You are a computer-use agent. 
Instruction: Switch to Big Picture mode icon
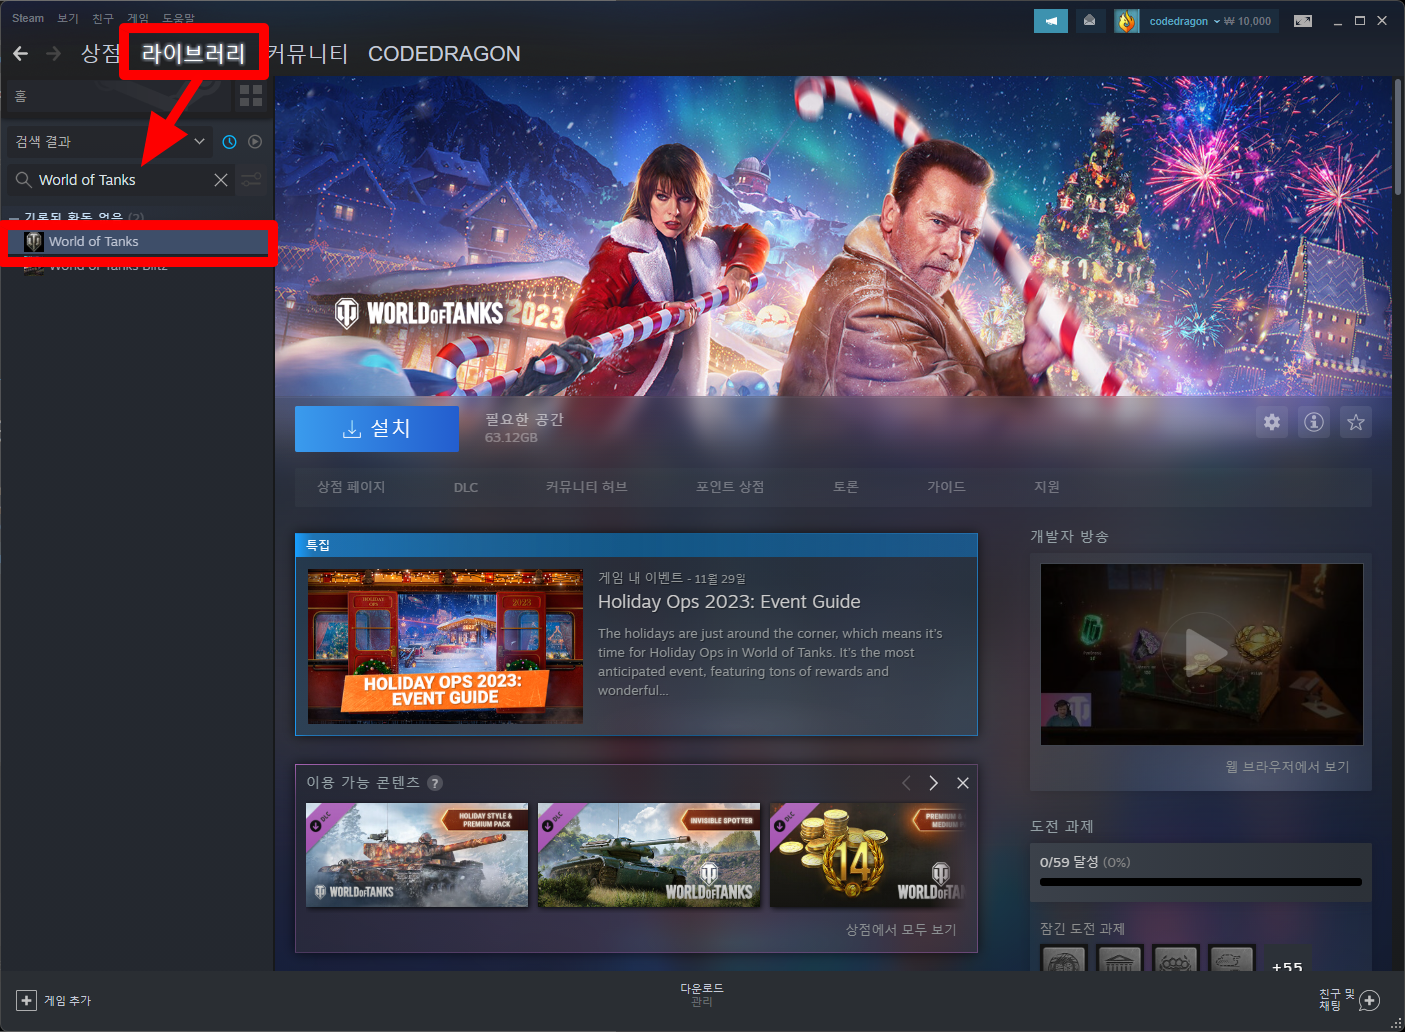click(1303, 21)
